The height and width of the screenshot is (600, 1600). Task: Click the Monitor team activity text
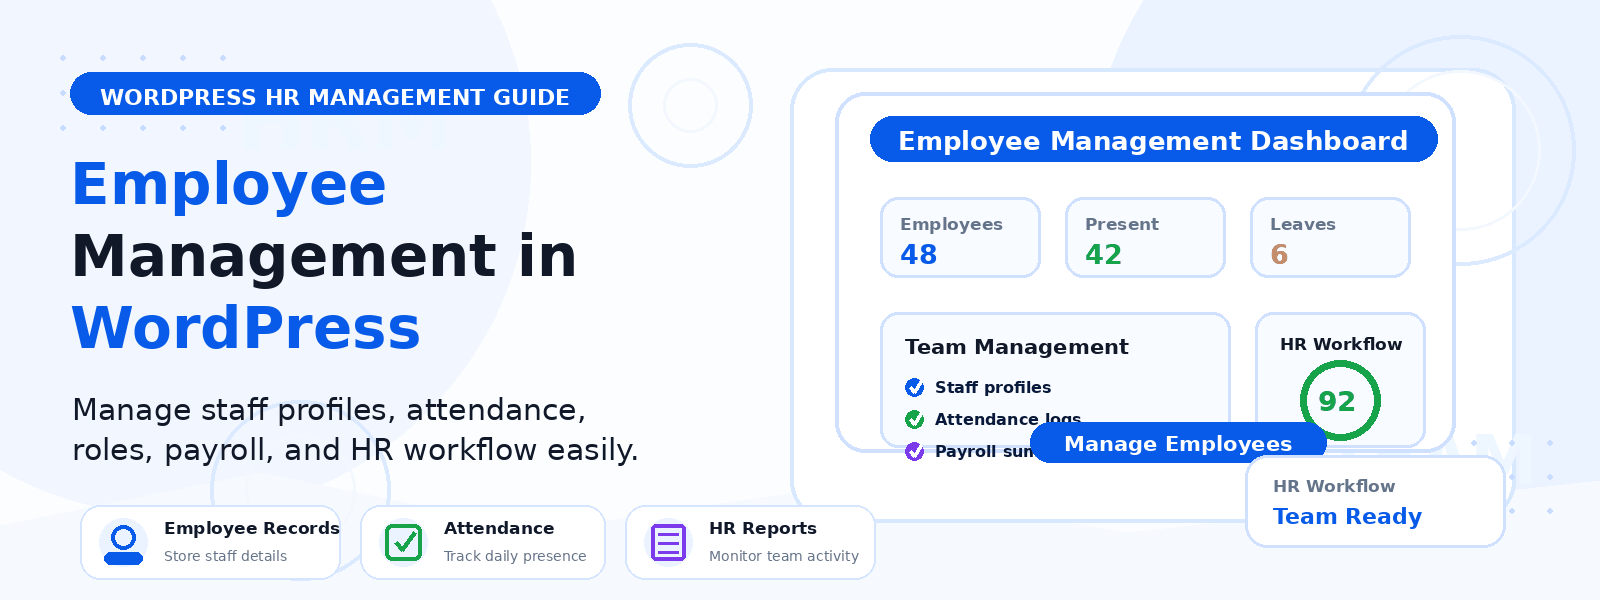coord(784,556)
